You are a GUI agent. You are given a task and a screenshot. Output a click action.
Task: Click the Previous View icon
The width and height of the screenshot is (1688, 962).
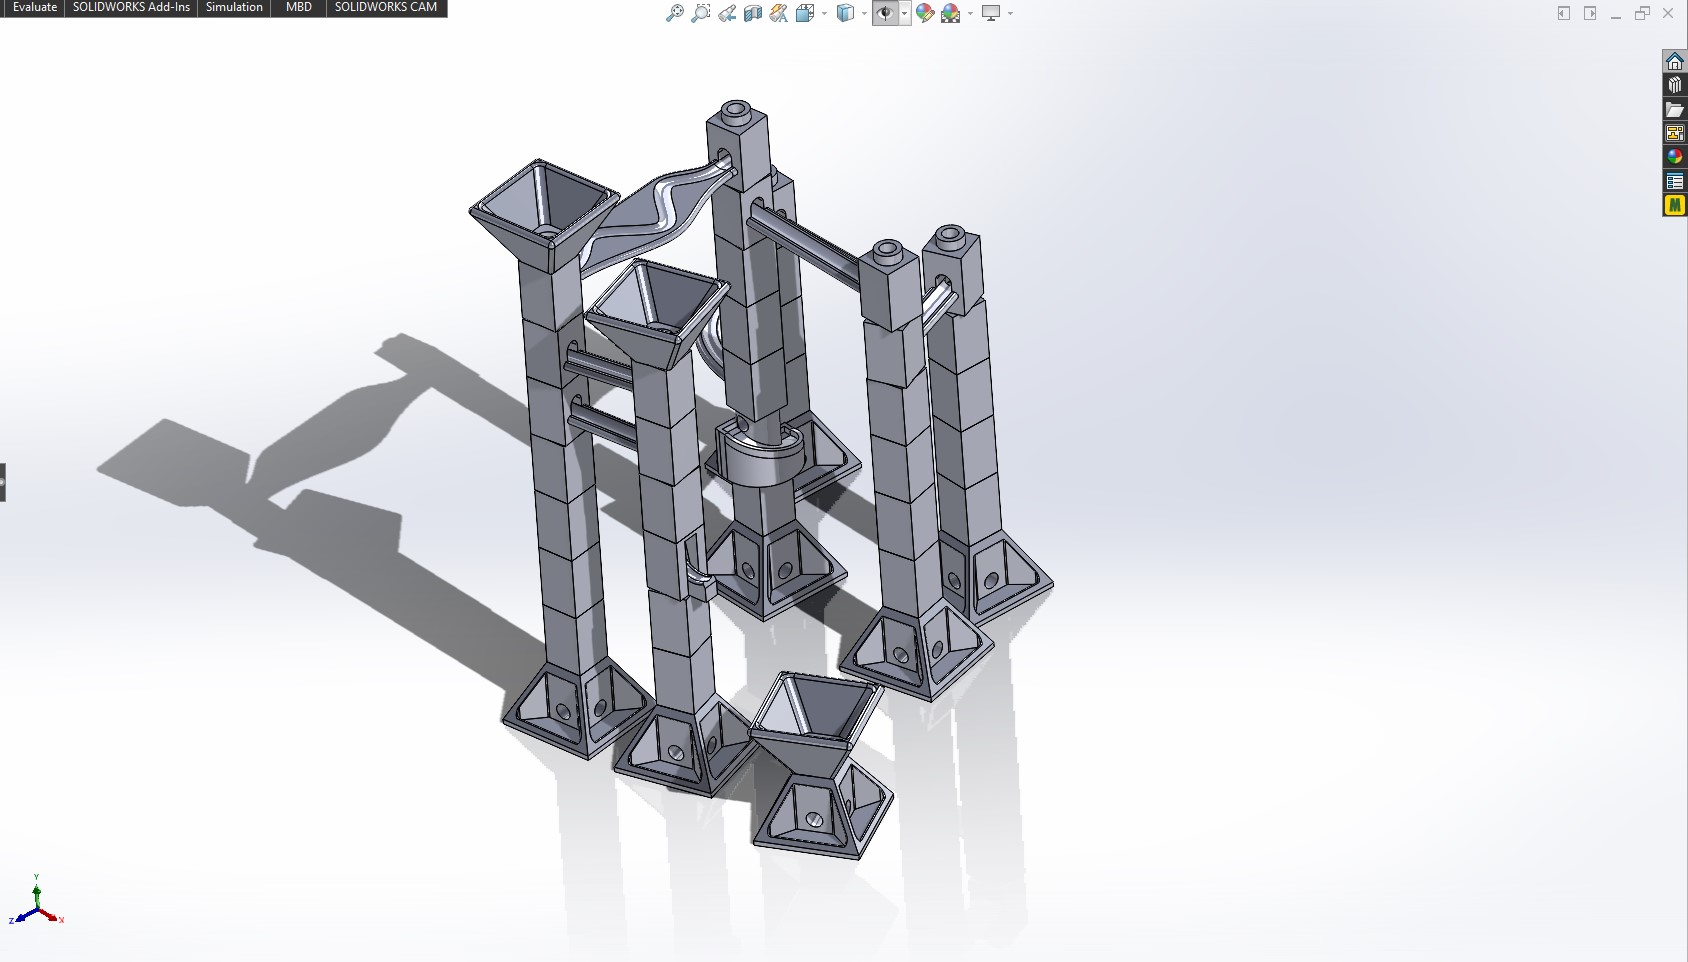click(x=727, y=13)
